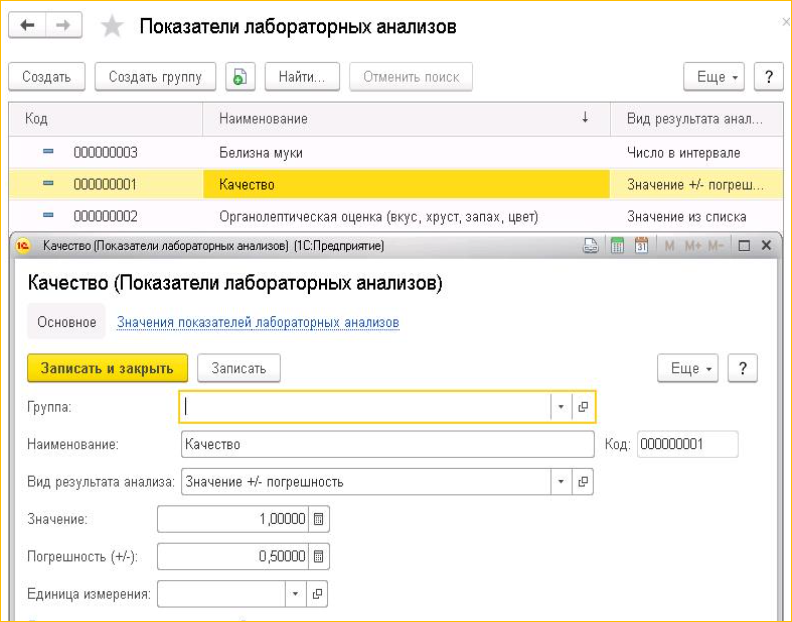
Task: Click the Создать группу button
Action: [x=156, y=77]
